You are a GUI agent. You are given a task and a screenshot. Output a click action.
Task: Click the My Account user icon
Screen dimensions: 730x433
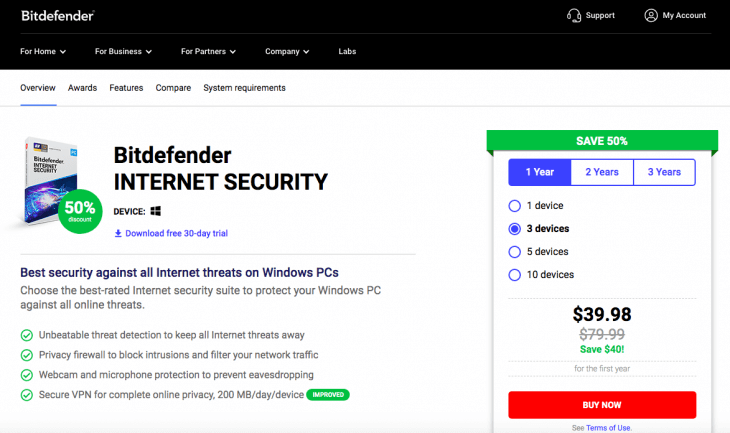point(651,16)
